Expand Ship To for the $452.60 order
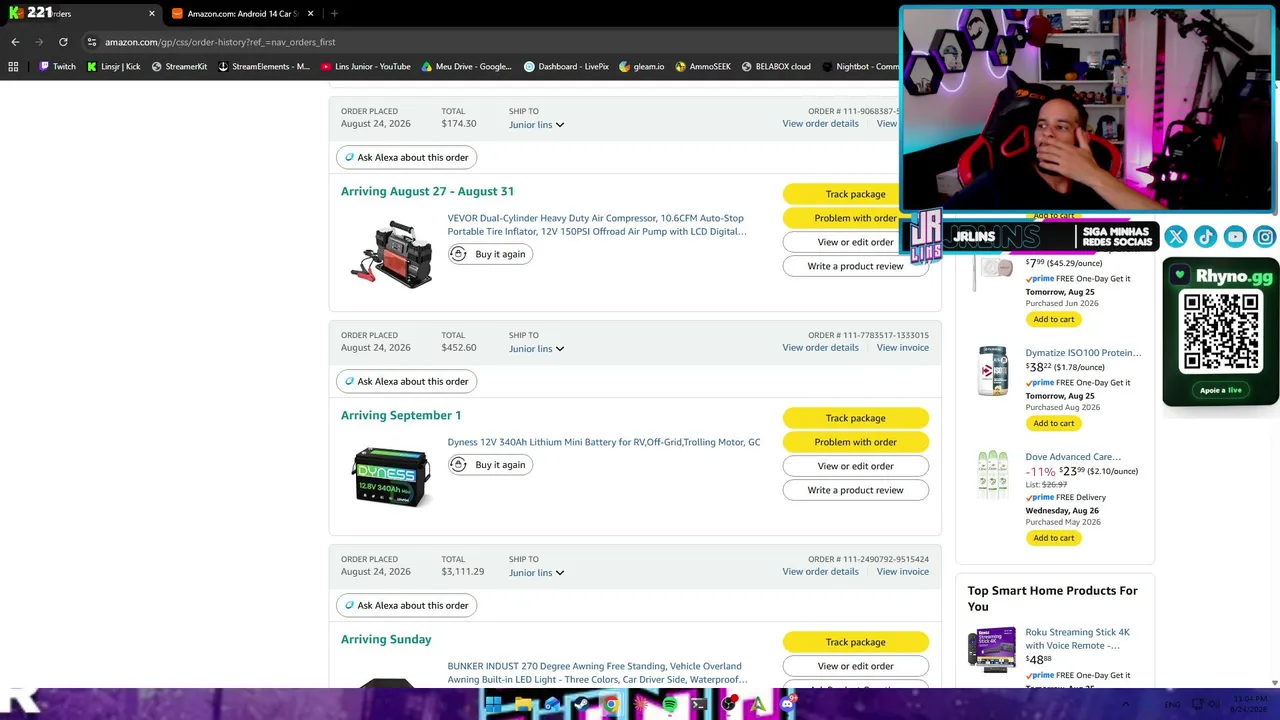 pos(536,349)
